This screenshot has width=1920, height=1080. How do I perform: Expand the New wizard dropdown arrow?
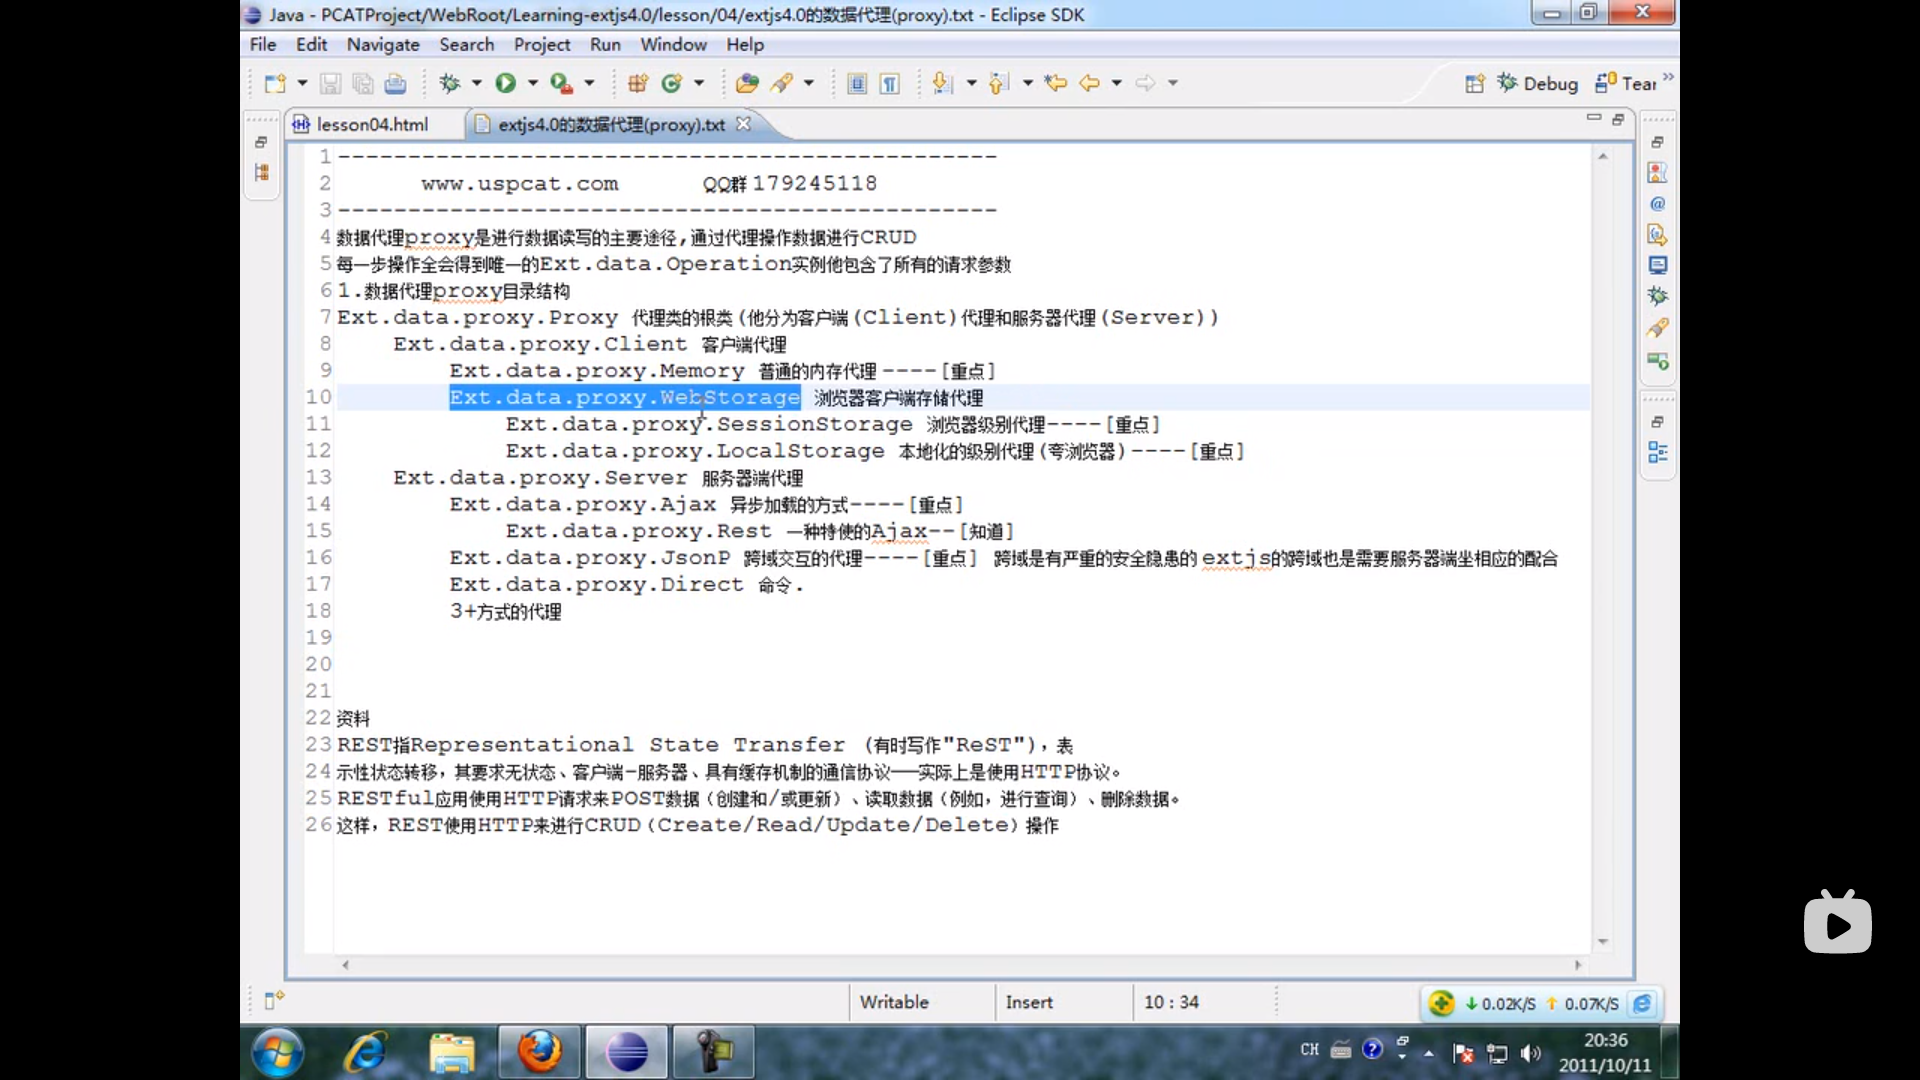[x=302, y=83]
